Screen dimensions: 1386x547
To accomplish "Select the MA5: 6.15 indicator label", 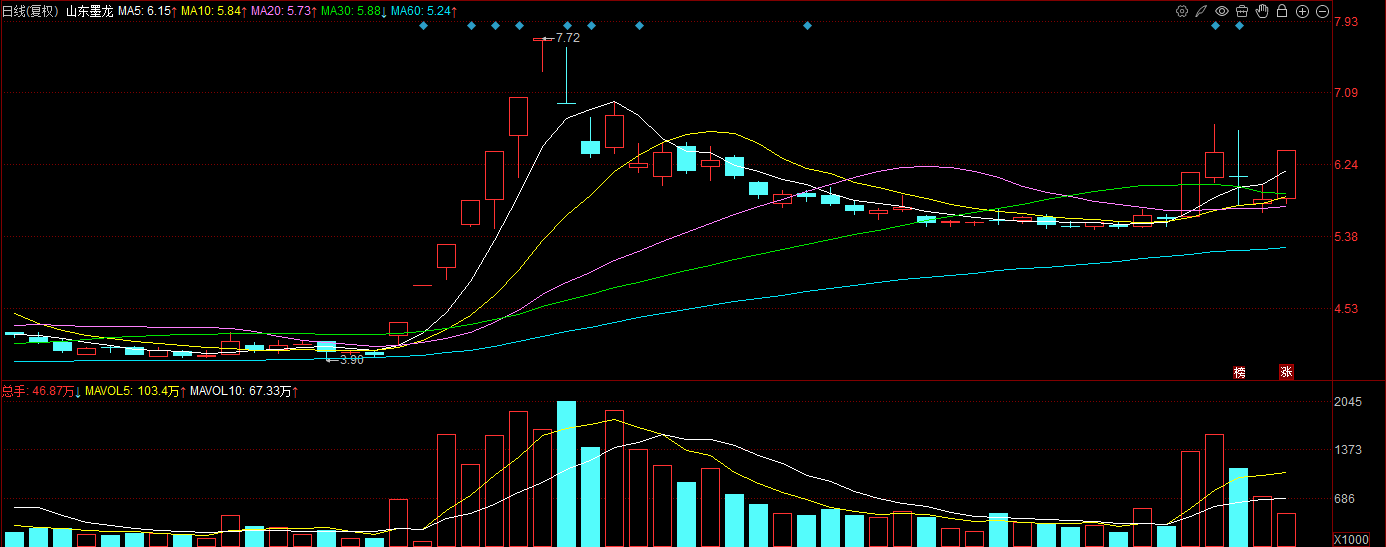I will coord(148,11).
